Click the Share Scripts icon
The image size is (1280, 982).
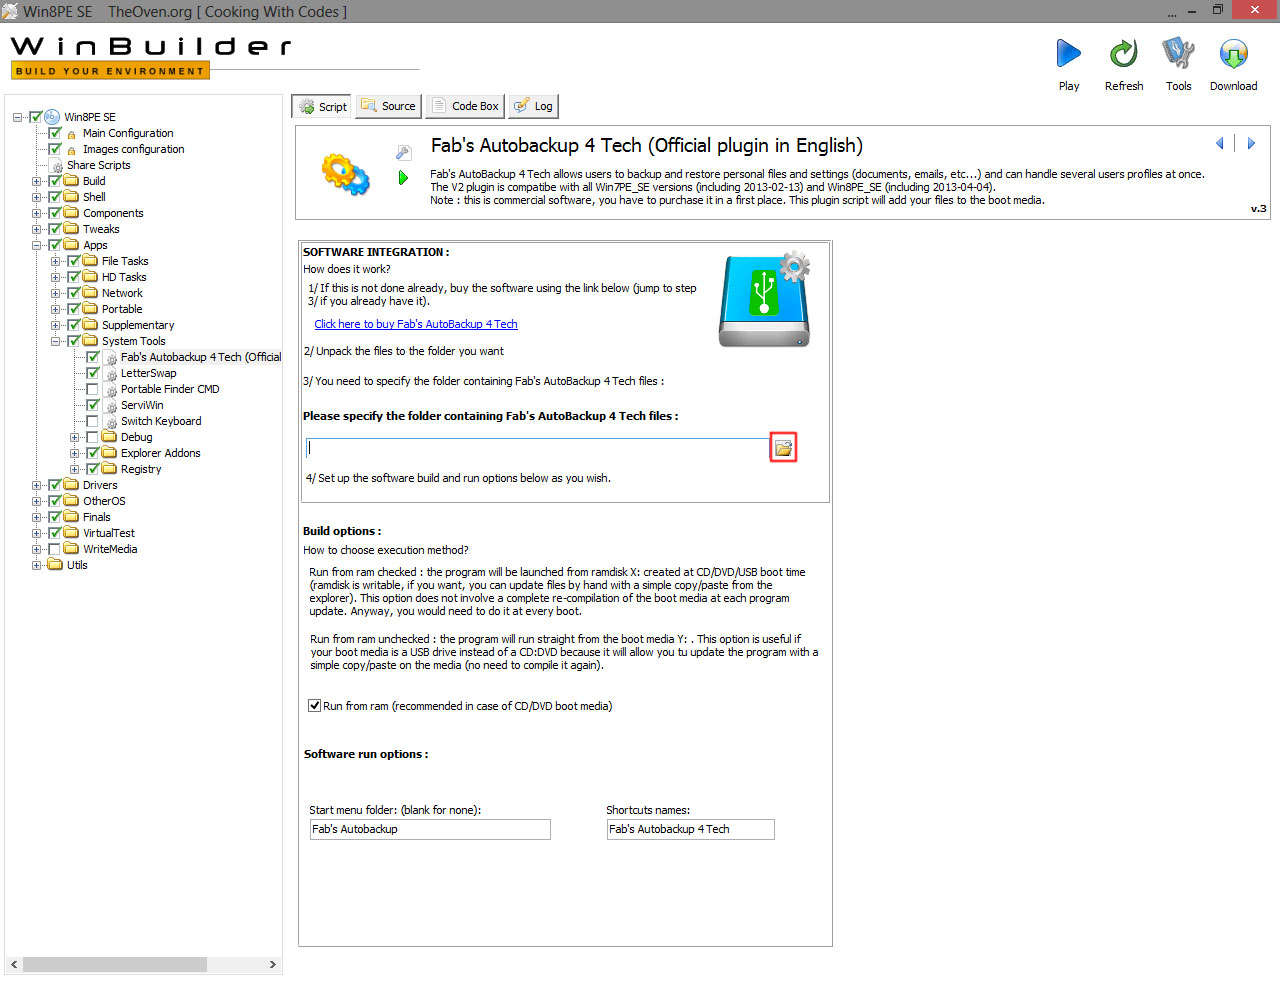[57, 166]
